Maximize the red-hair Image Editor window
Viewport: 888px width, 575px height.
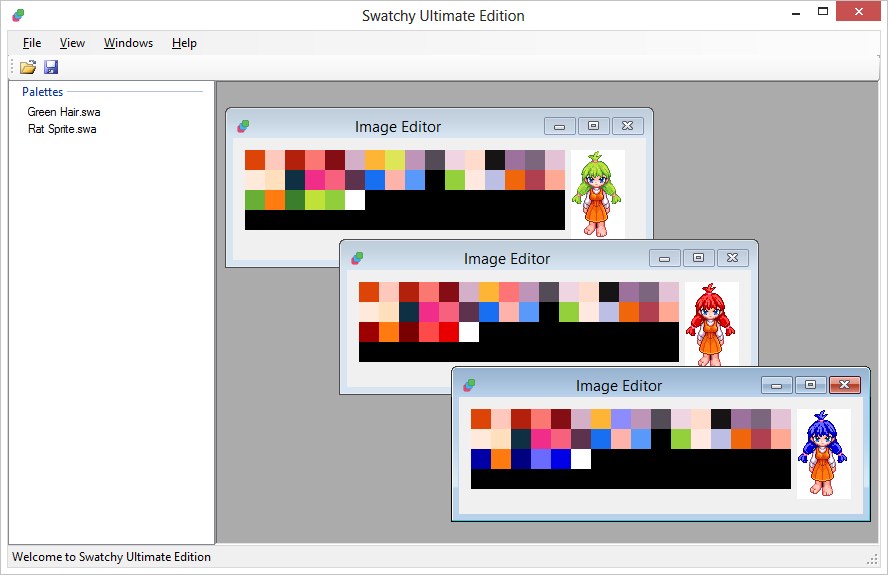pos(698,258)
